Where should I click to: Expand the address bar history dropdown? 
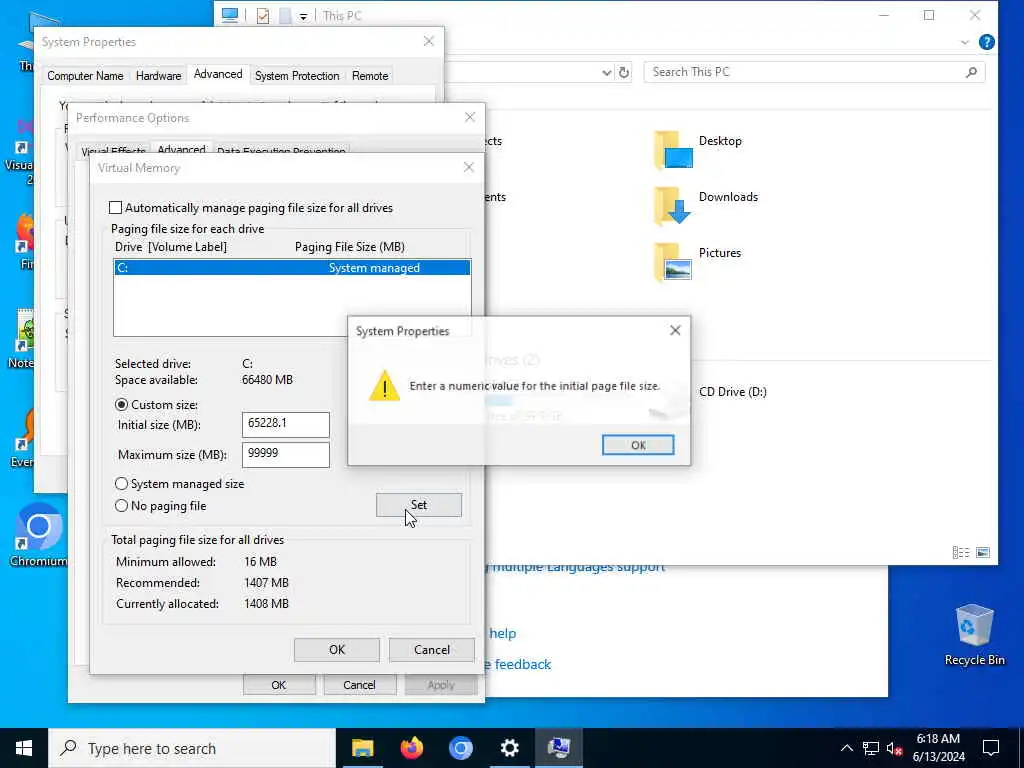[x=607, y=72]
